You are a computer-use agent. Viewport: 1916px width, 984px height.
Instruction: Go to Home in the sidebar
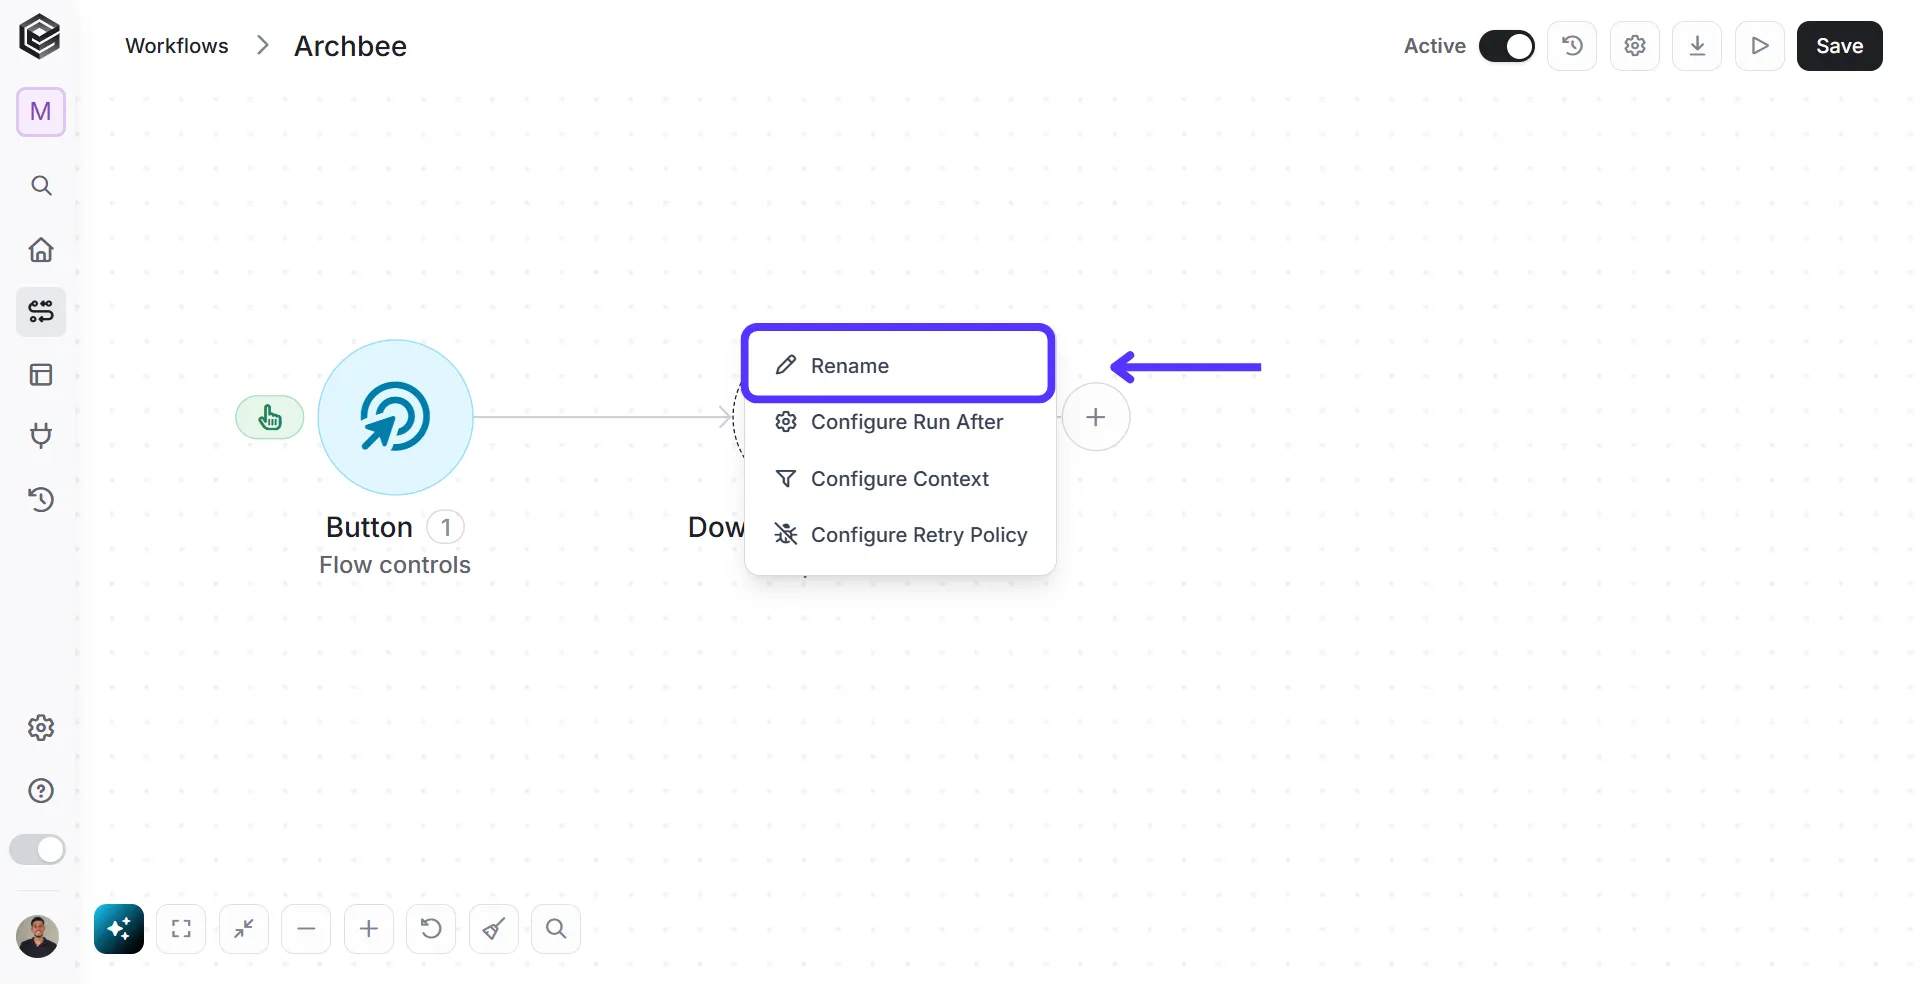[x=41, y=249]
